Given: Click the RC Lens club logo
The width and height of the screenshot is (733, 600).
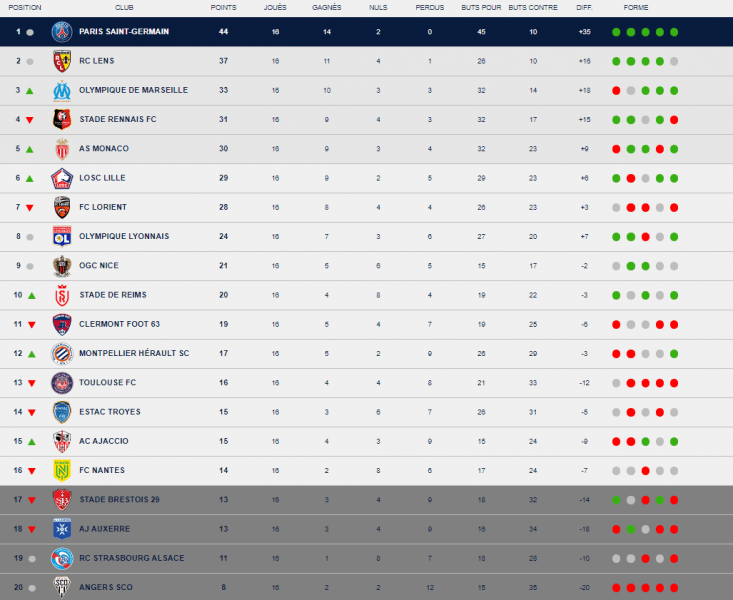Looking at the screenshot, I should (x=62, y=61).
